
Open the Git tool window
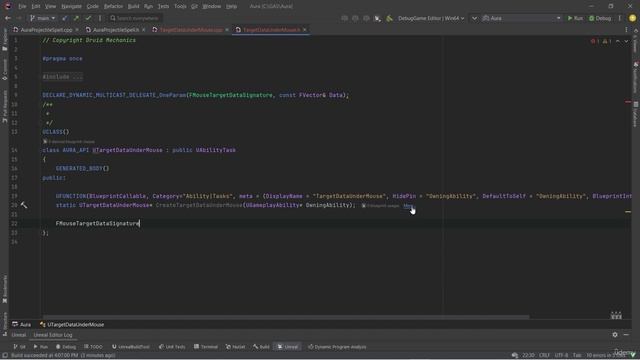20,347
